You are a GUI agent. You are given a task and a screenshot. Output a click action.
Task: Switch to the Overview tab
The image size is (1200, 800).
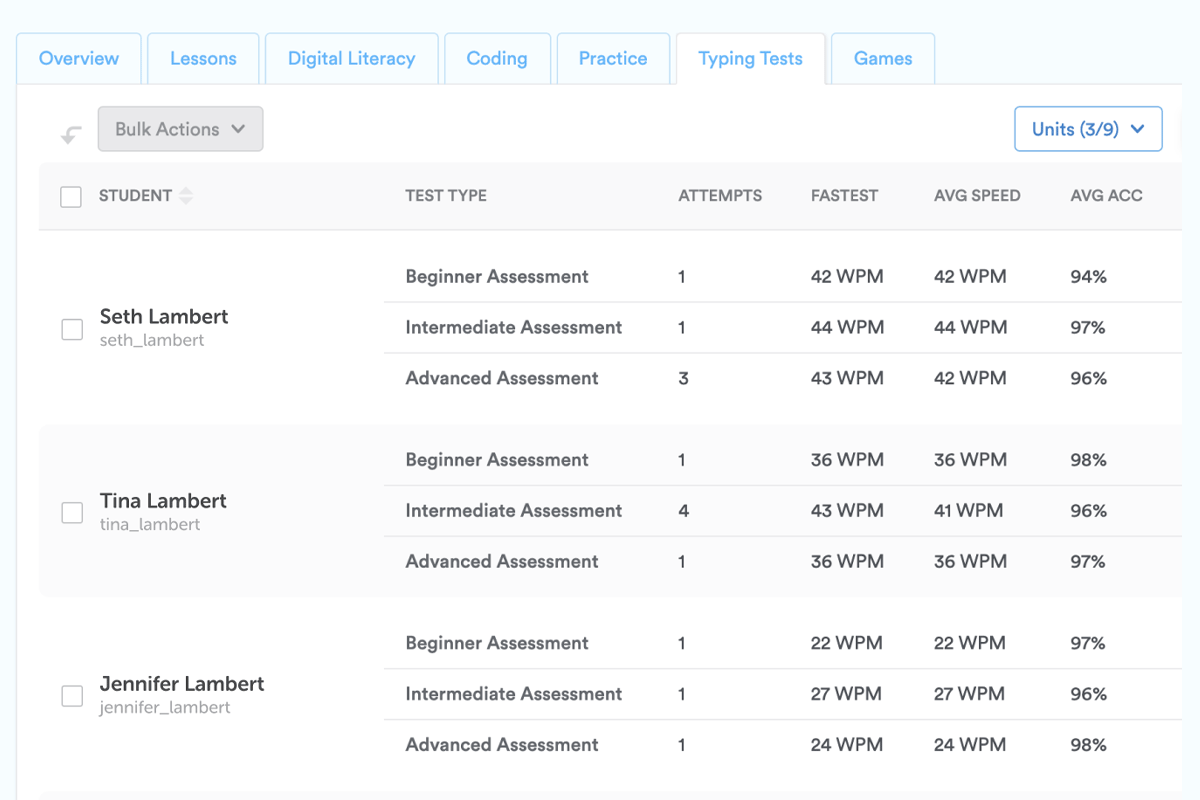click(x=79, y=59)
